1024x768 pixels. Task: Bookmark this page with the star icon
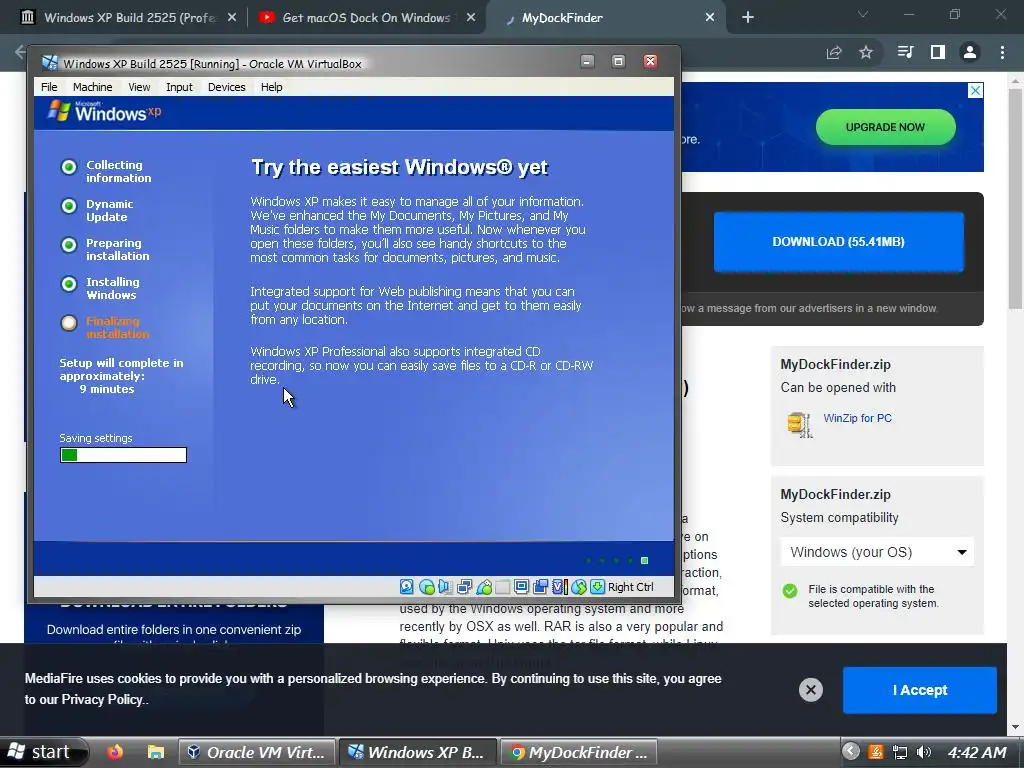pyautogui.click(x=866, y=52)
